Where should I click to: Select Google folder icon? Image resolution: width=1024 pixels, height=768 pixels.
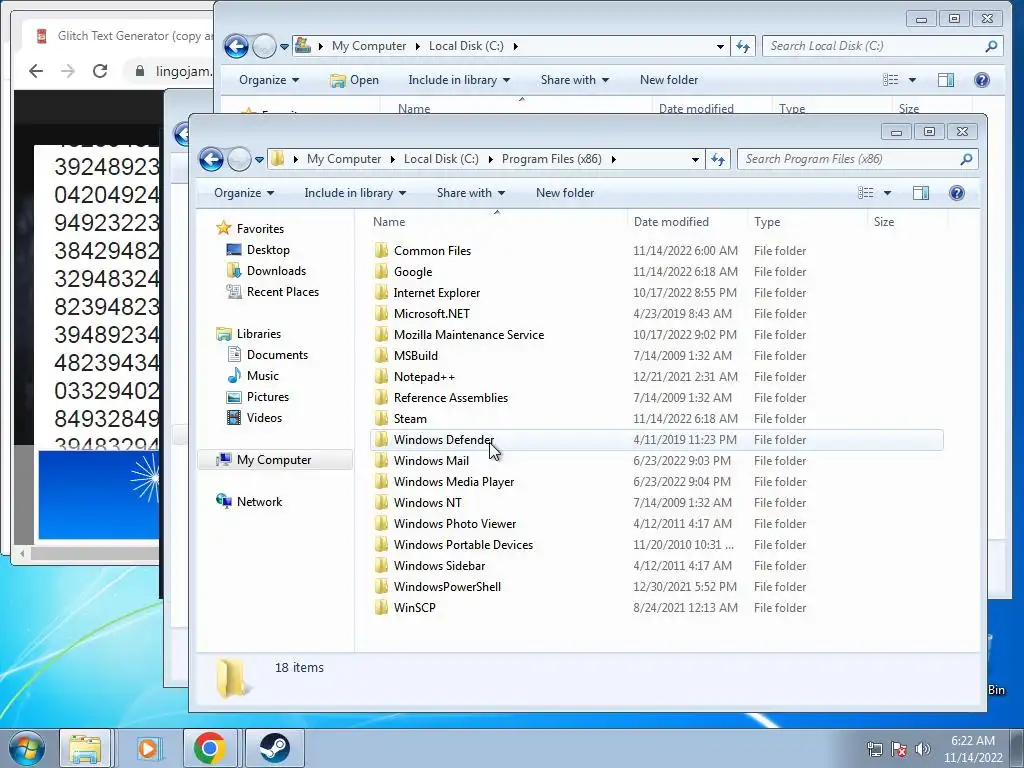click(381, 272)
